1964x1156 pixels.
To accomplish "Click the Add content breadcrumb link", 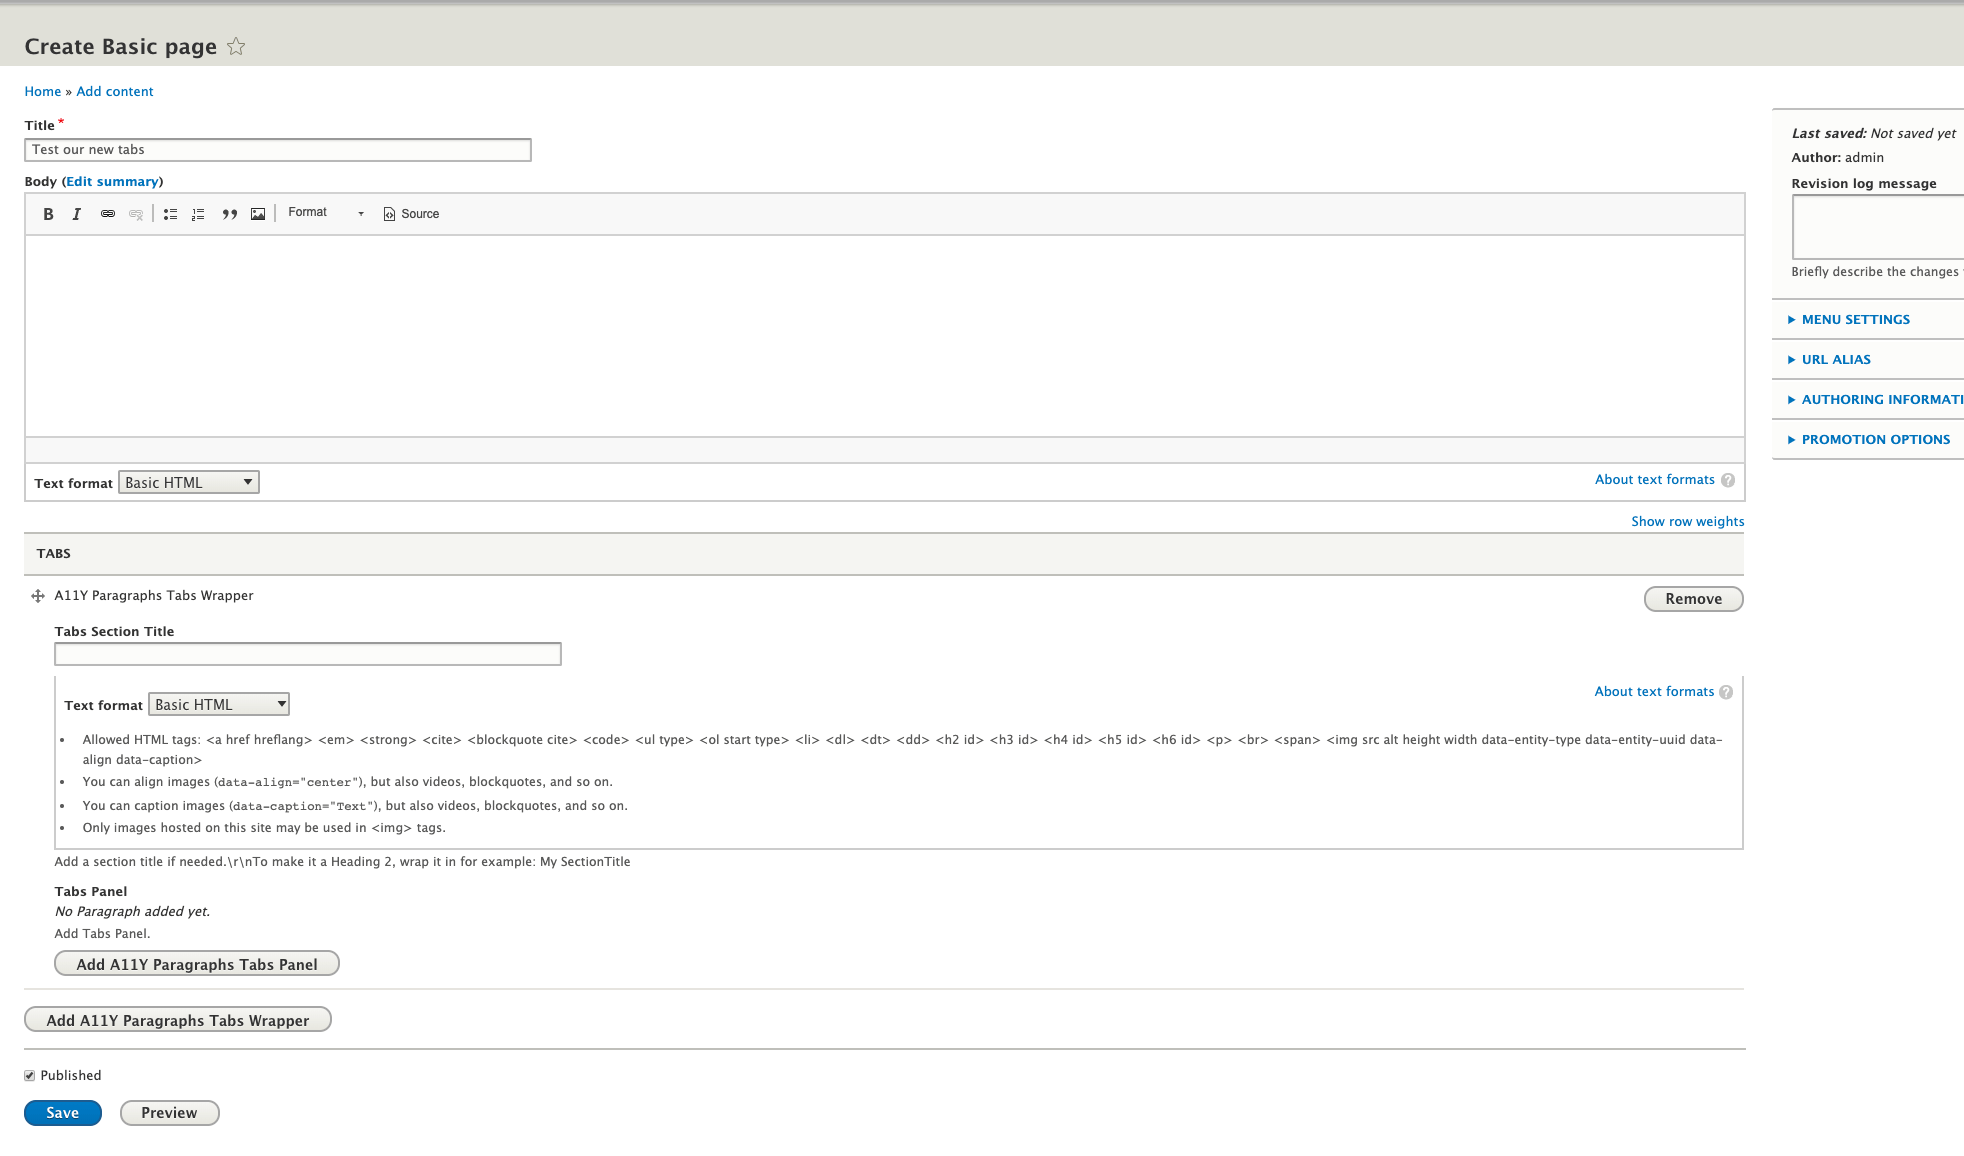I will (x=116, y=91).
